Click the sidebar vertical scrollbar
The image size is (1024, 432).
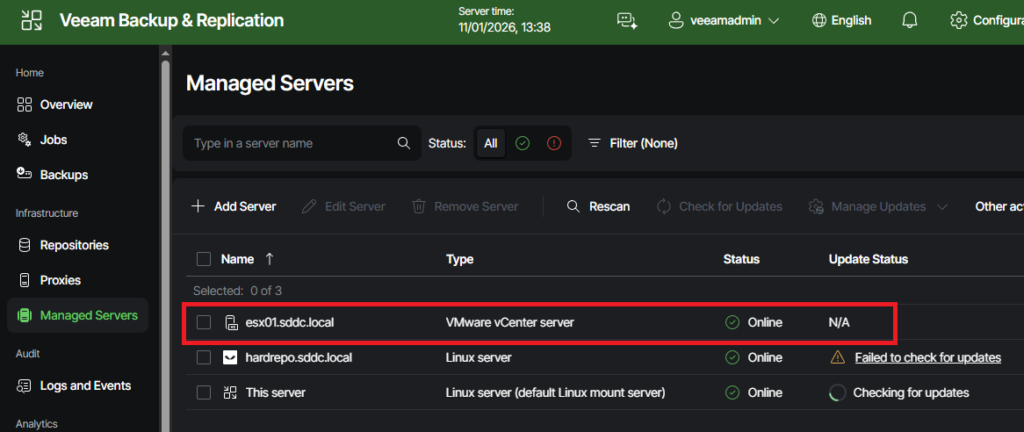165,245
